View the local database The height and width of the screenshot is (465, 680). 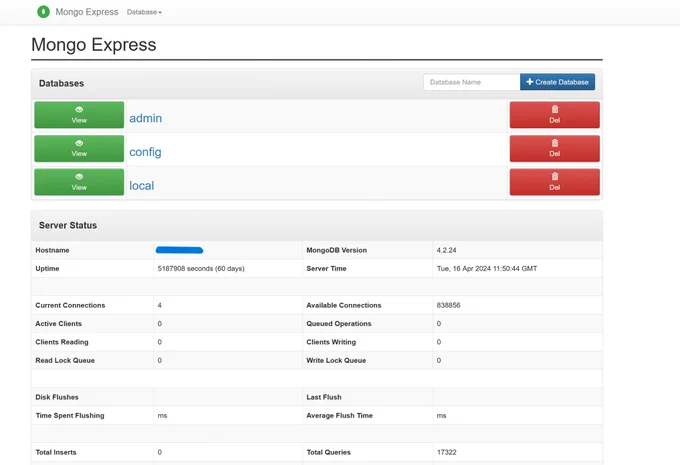[x=79, y=182]
